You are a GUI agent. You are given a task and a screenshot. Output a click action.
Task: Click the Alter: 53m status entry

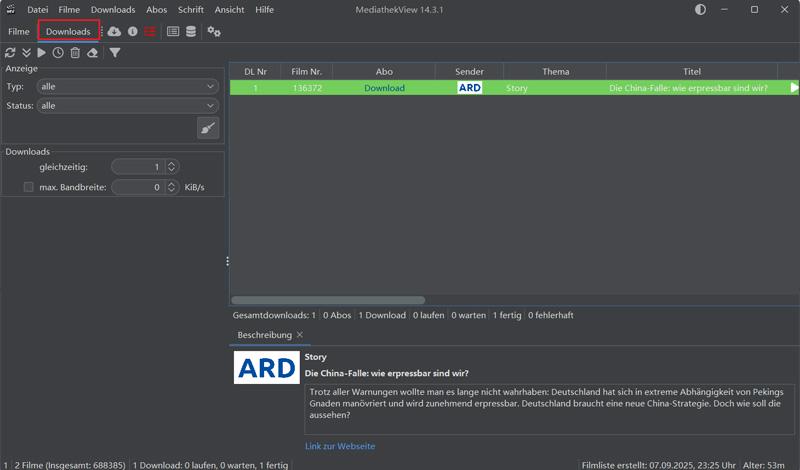(763, 465)
